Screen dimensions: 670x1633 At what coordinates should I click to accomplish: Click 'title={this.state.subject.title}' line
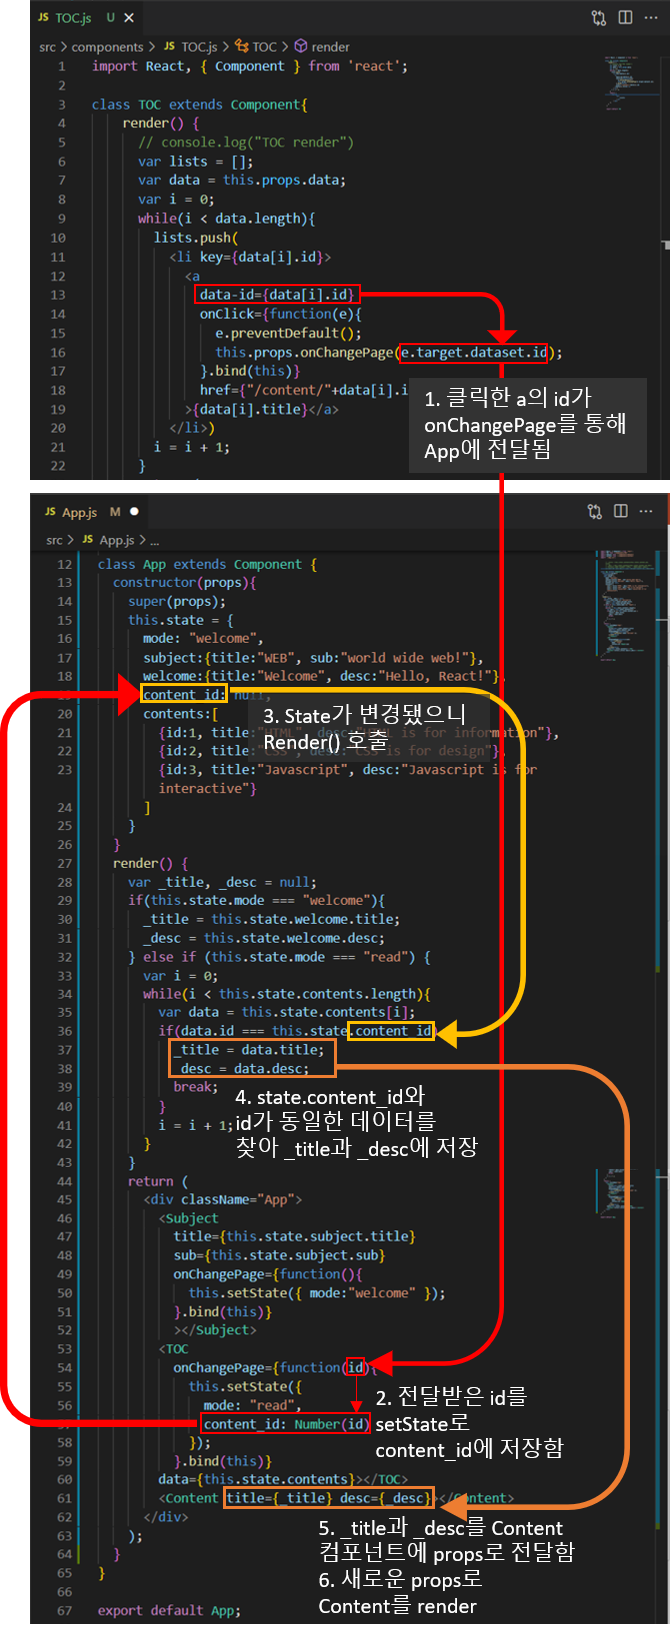coord(294,1236)
